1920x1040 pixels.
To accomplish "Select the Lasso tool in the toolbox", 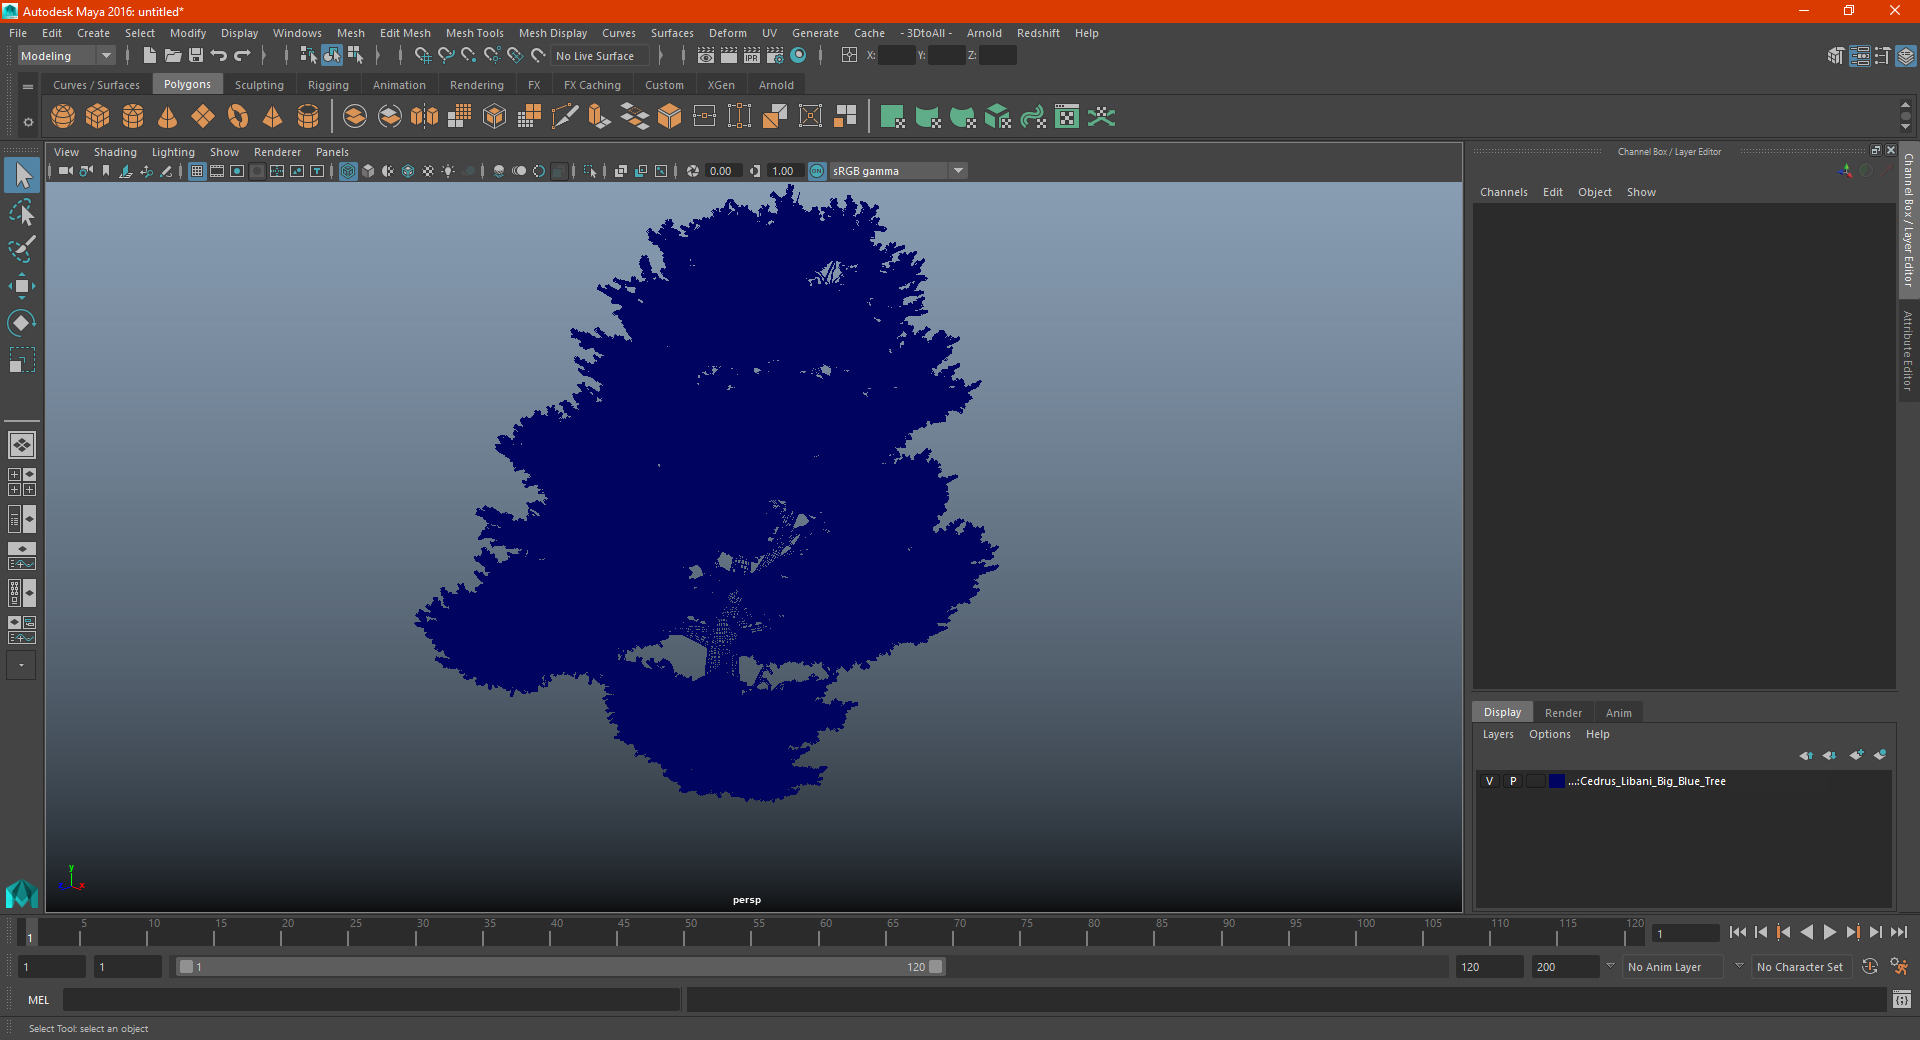I will pyautogui.click(x=21, y=213).
